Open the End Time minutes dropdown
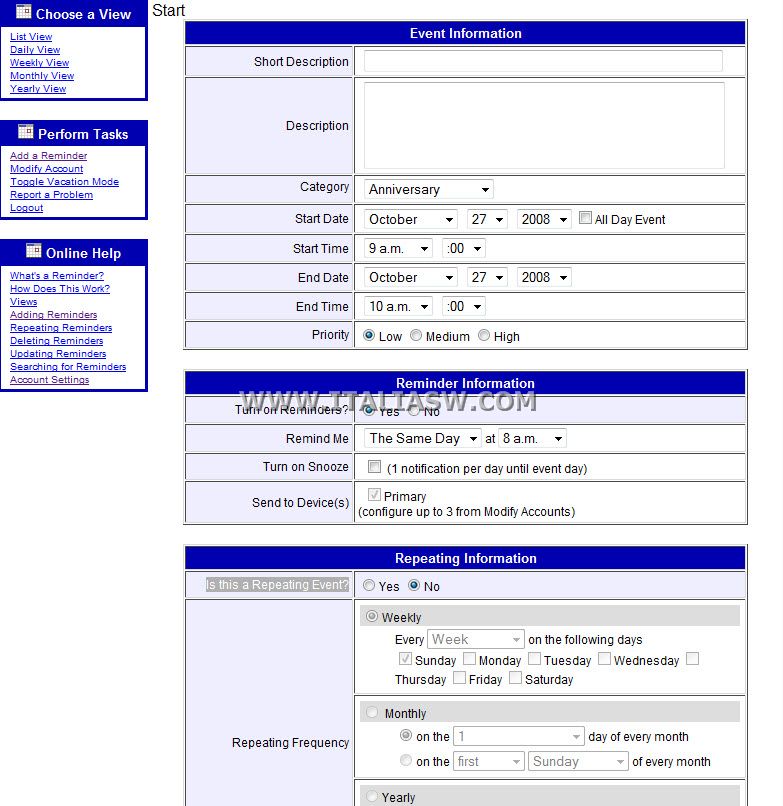 (464, 307)
